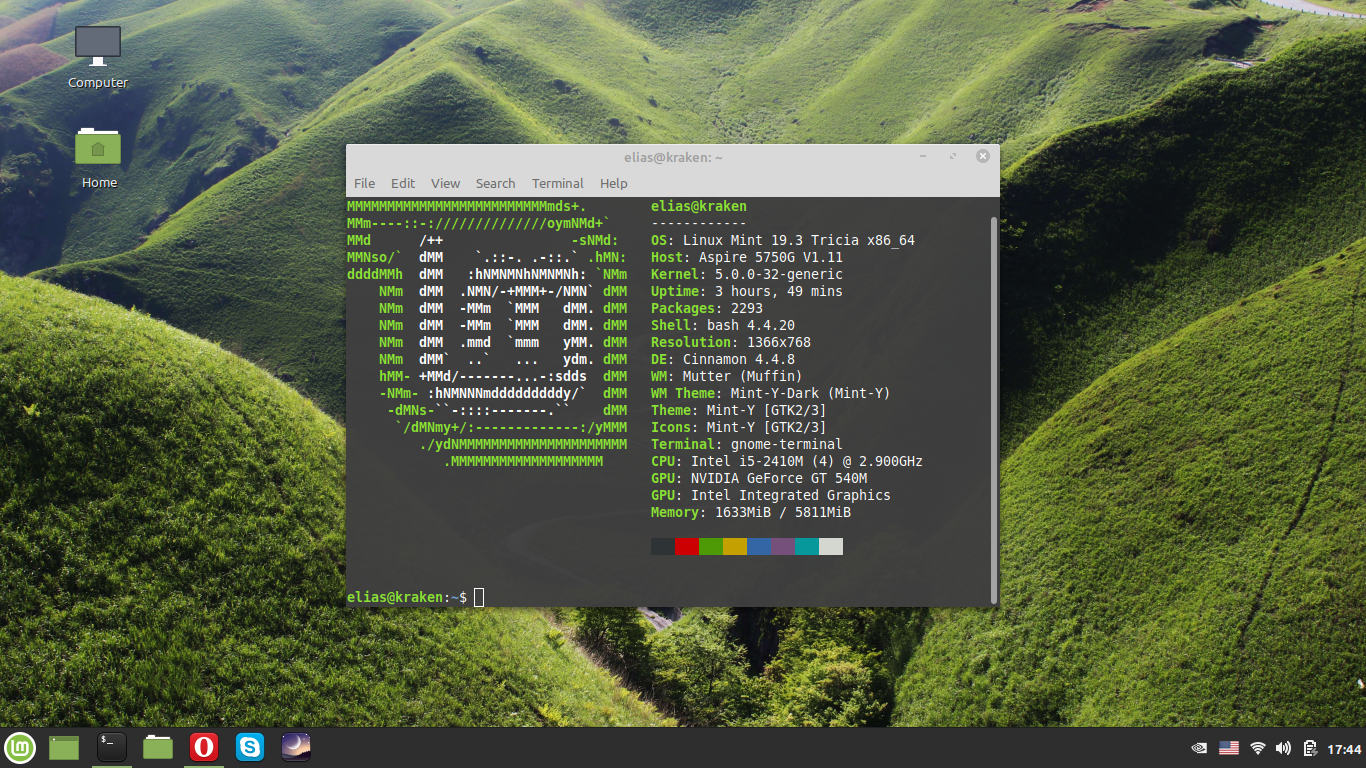
Task: Open the Help menu in terminal
Action: coord(614,183)
